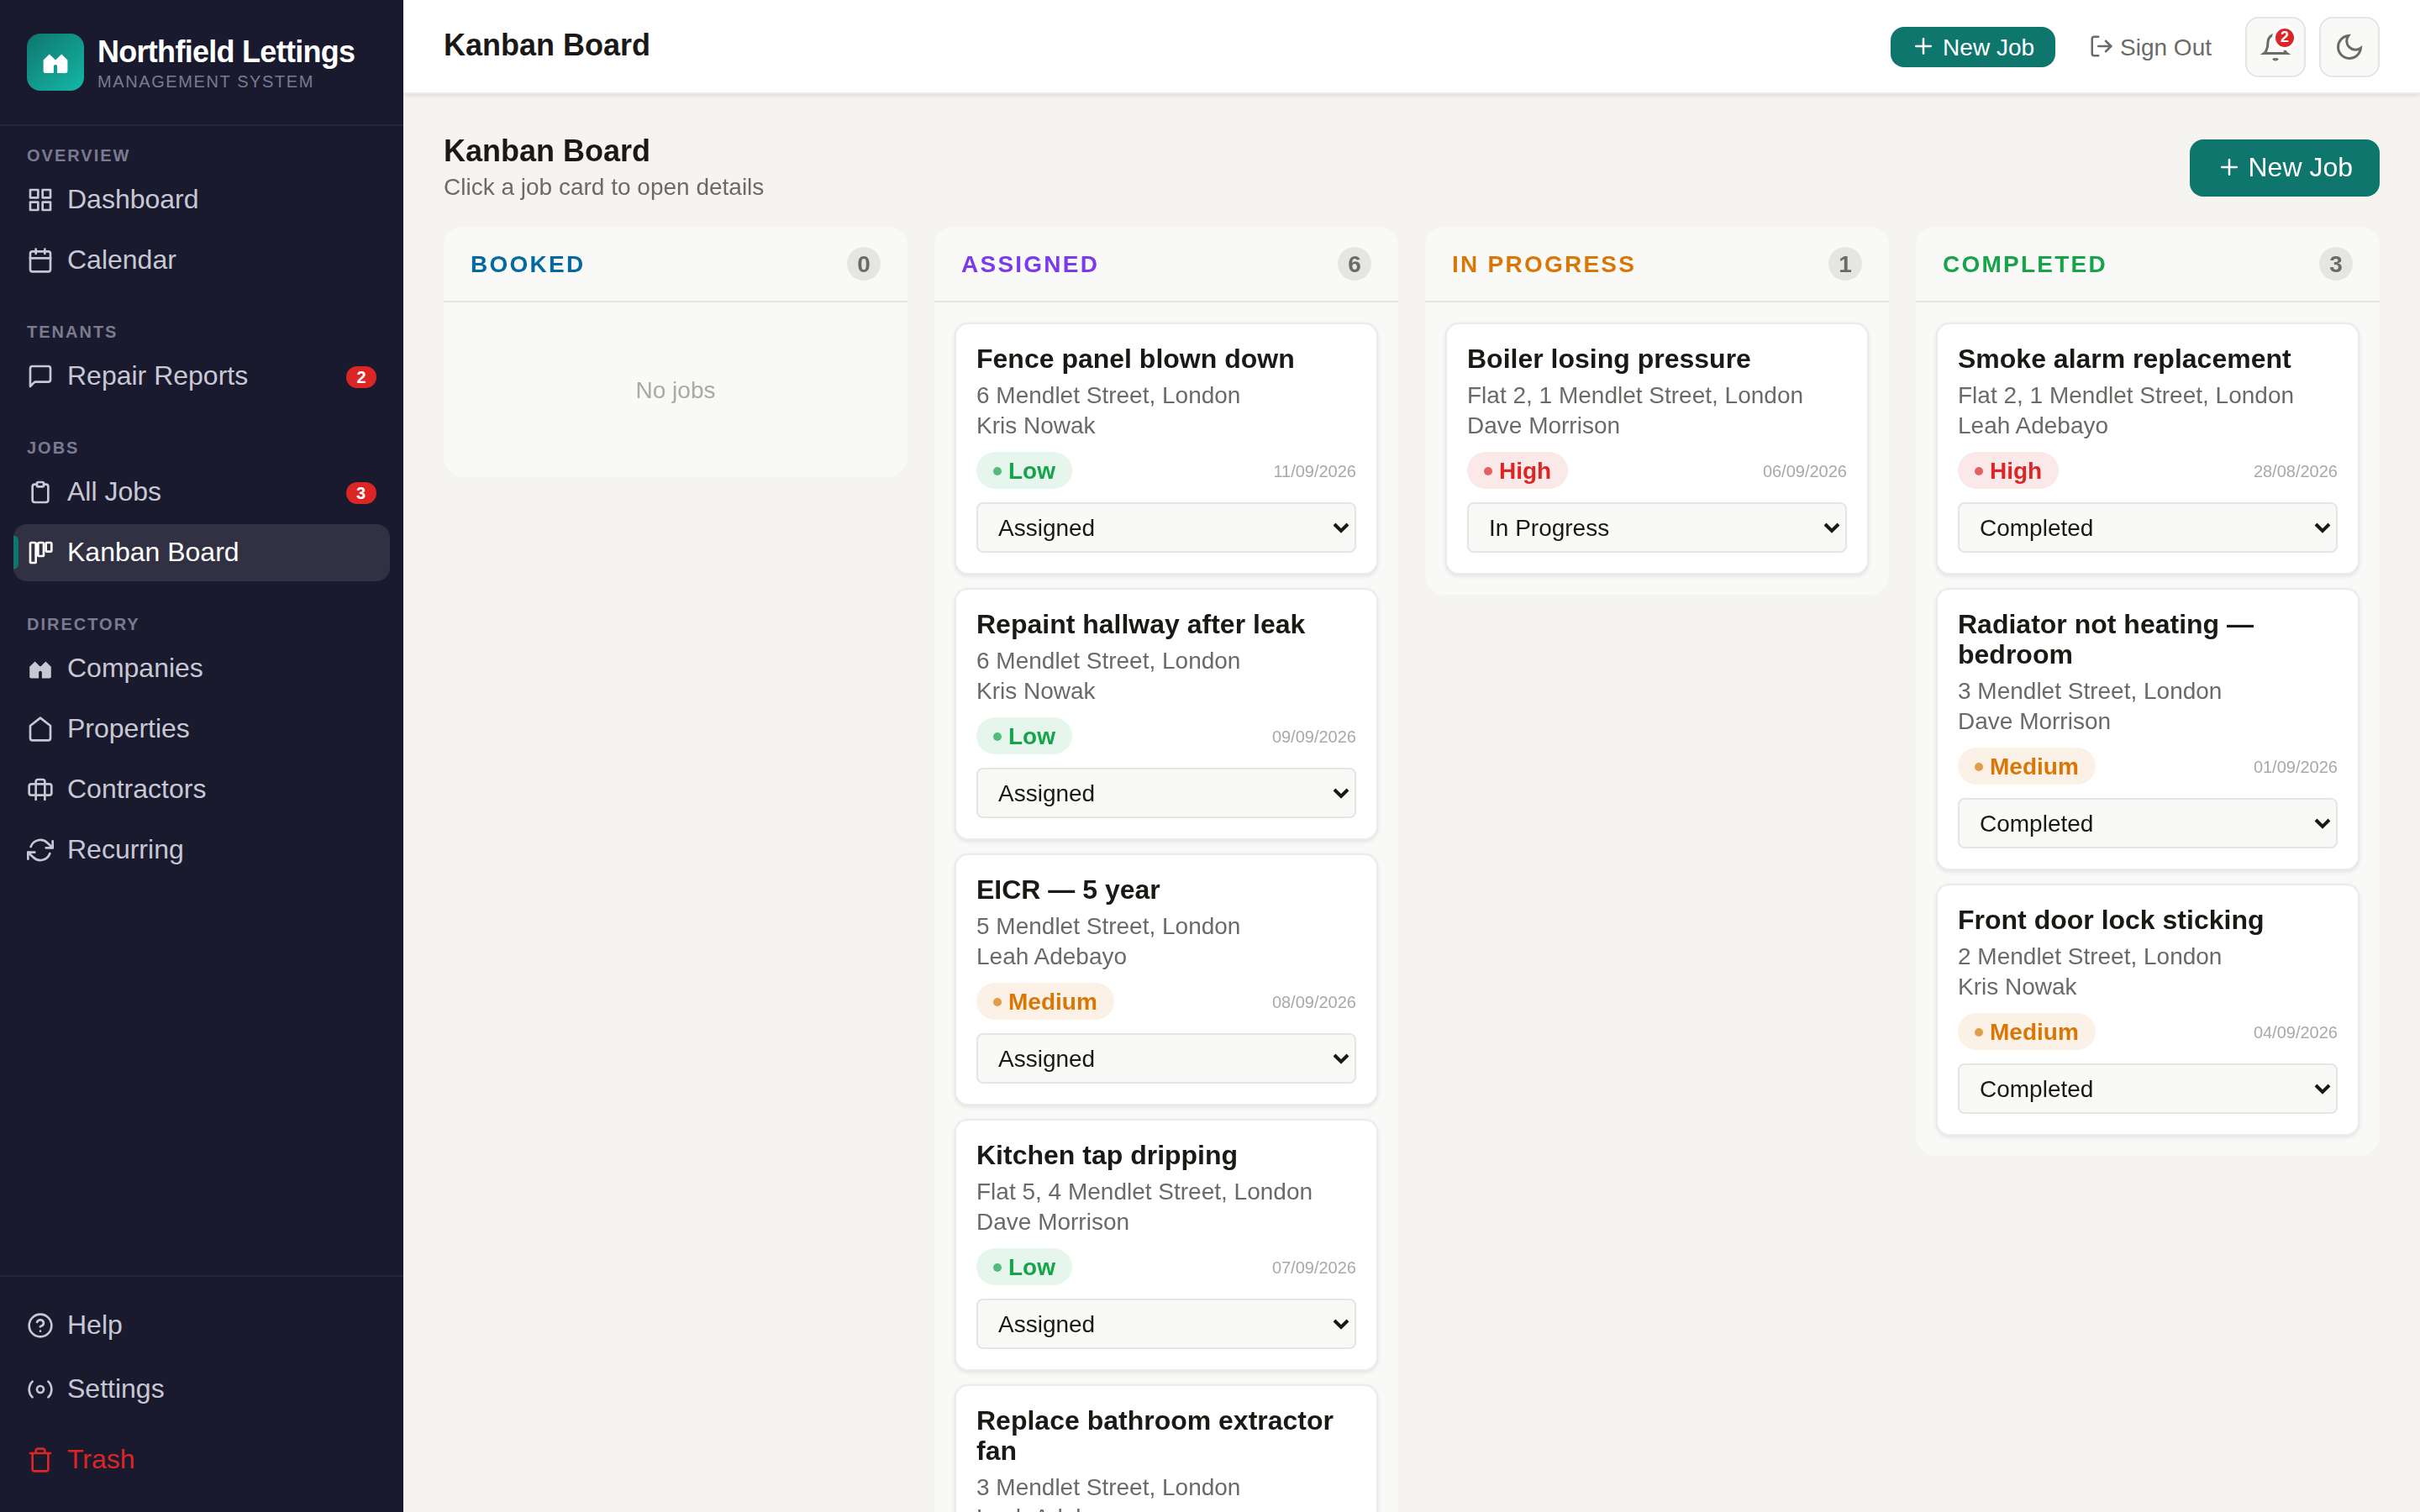This screenshot has height=1512, width=2420.
Task: Open status dropdown on Fence panel blown down
Action: [1166, 528]
